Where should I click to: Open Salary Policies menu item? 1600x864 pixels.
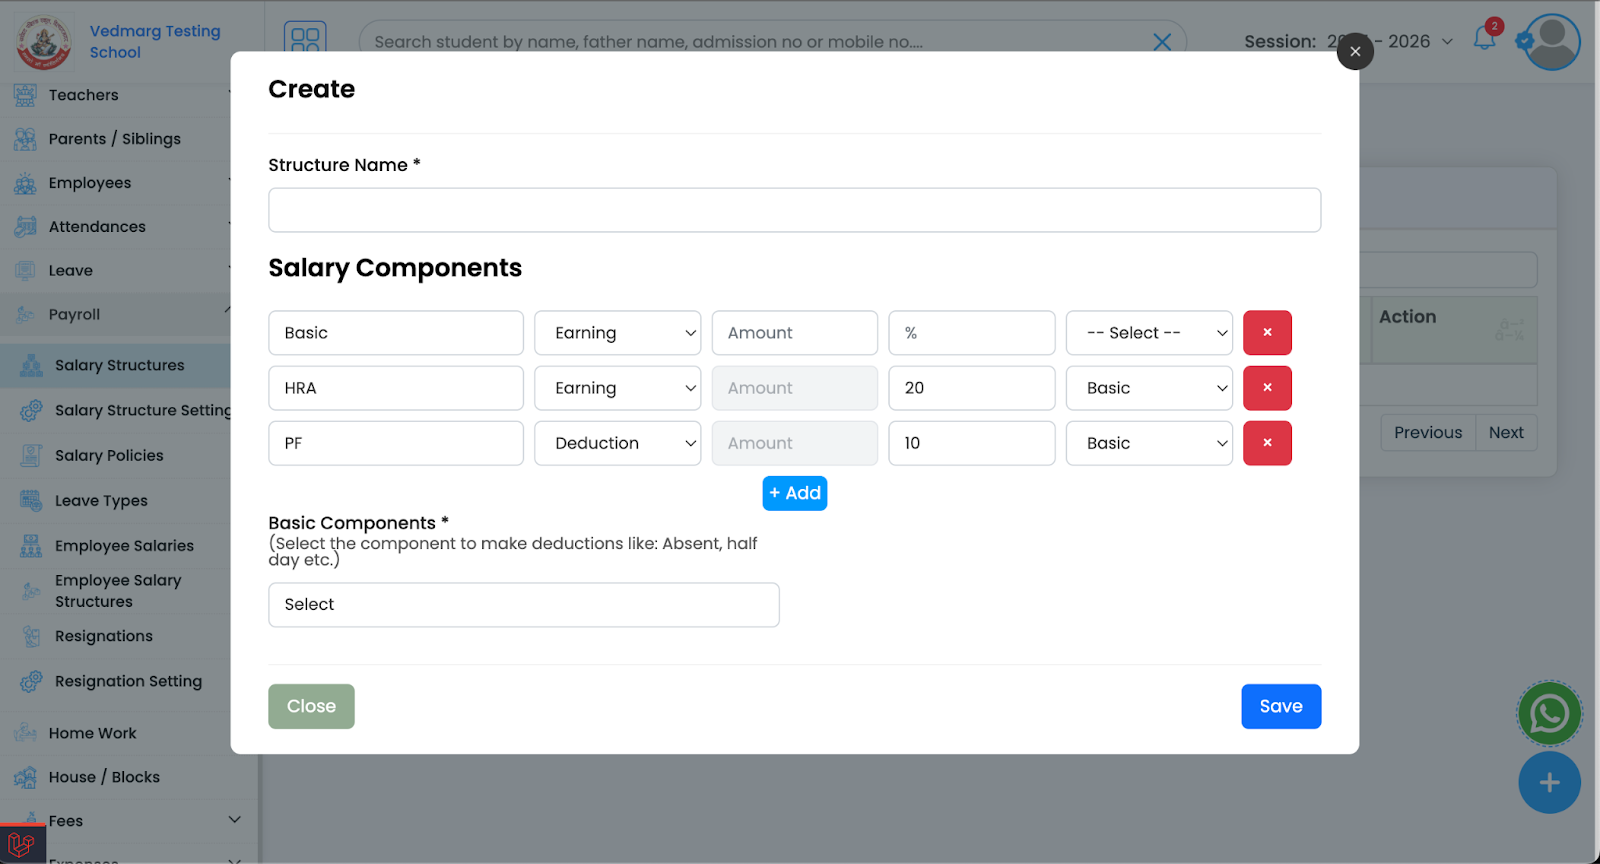(109, 456)
